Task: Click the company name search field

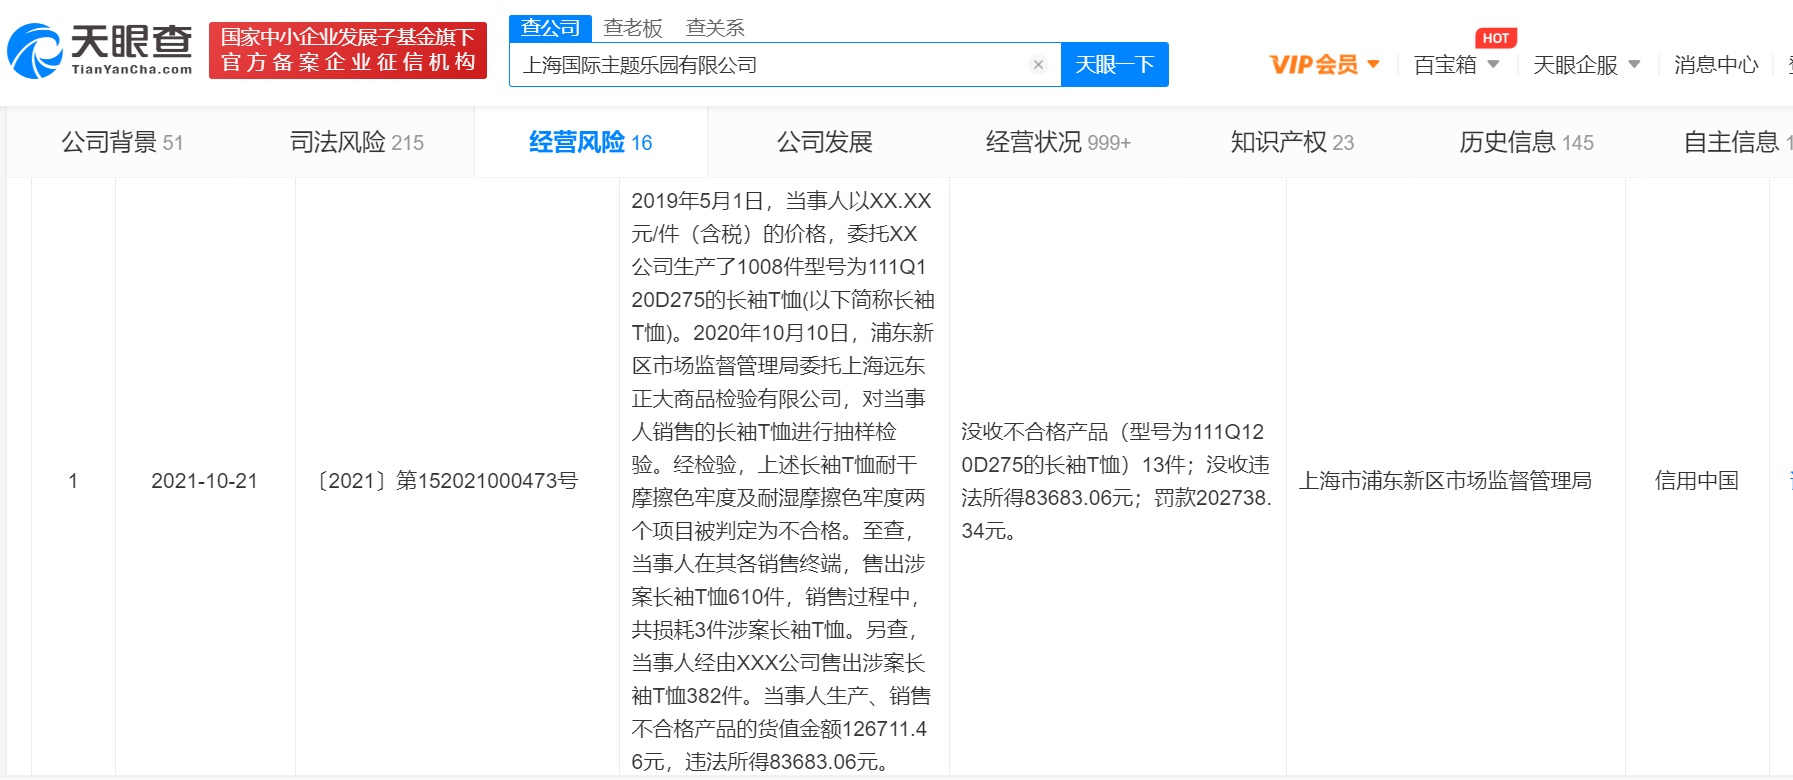Action: click(770, 65)
